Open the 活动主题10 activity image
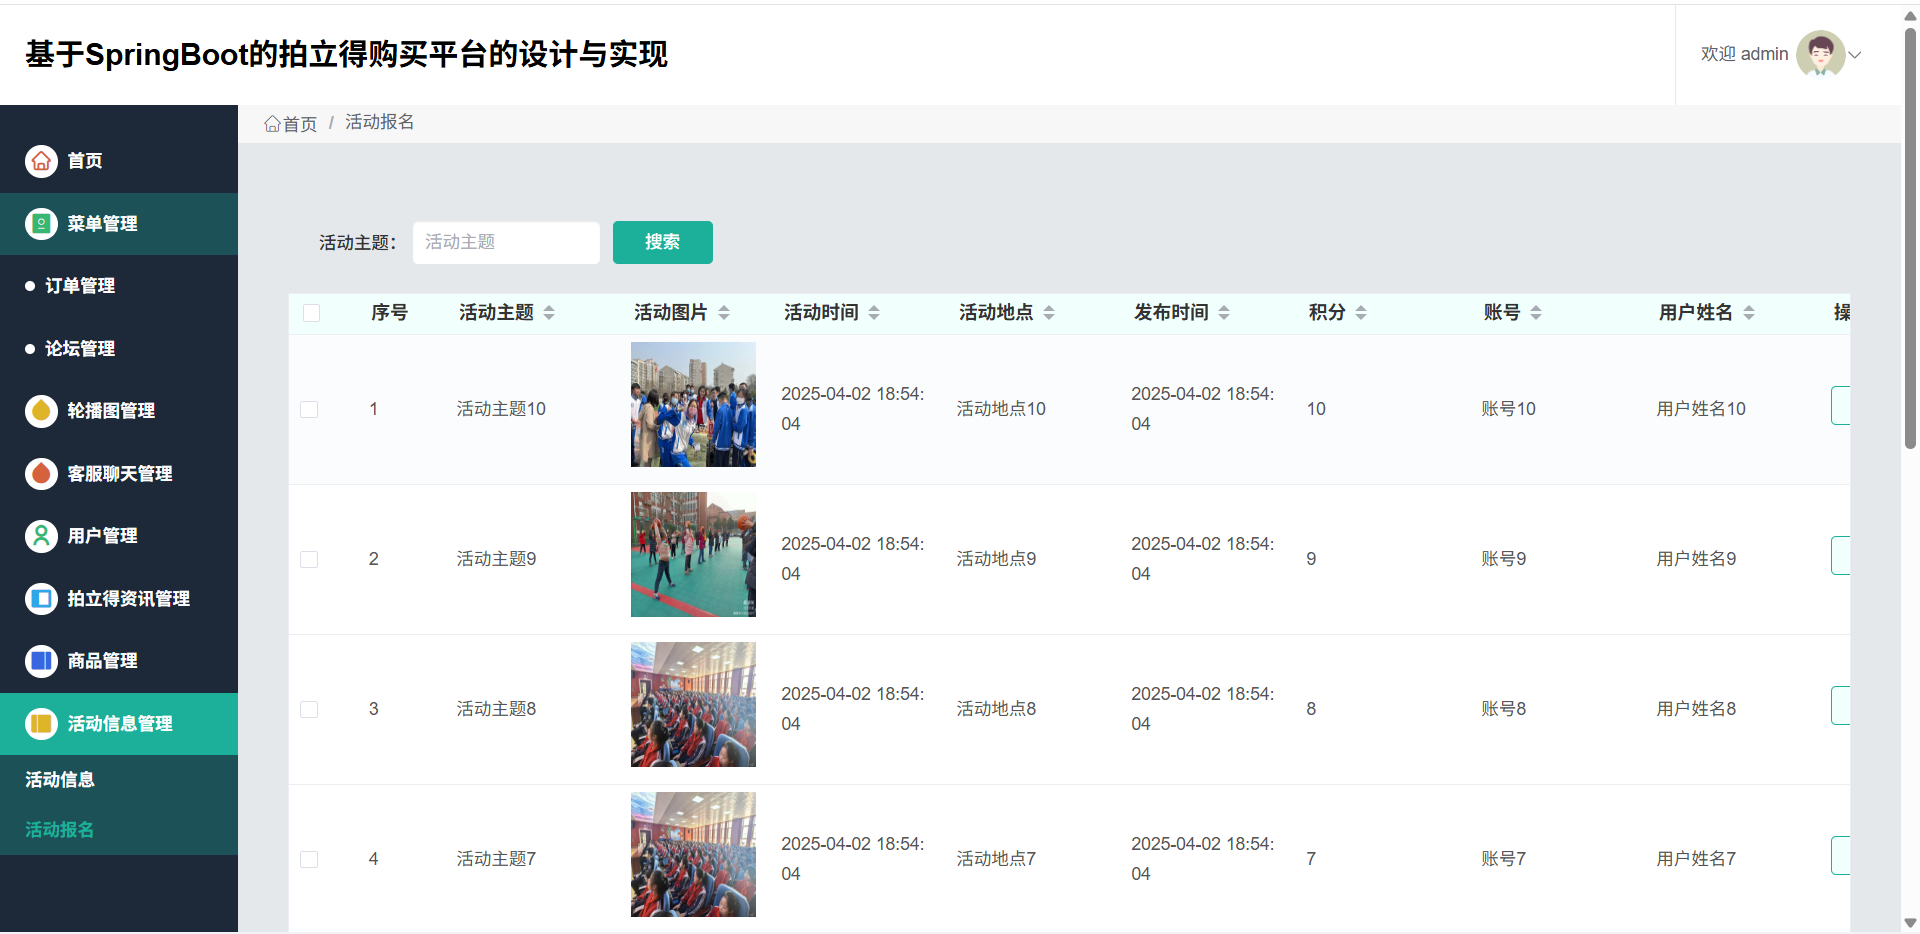This screenshot has width=1920, height=934. 693,405
